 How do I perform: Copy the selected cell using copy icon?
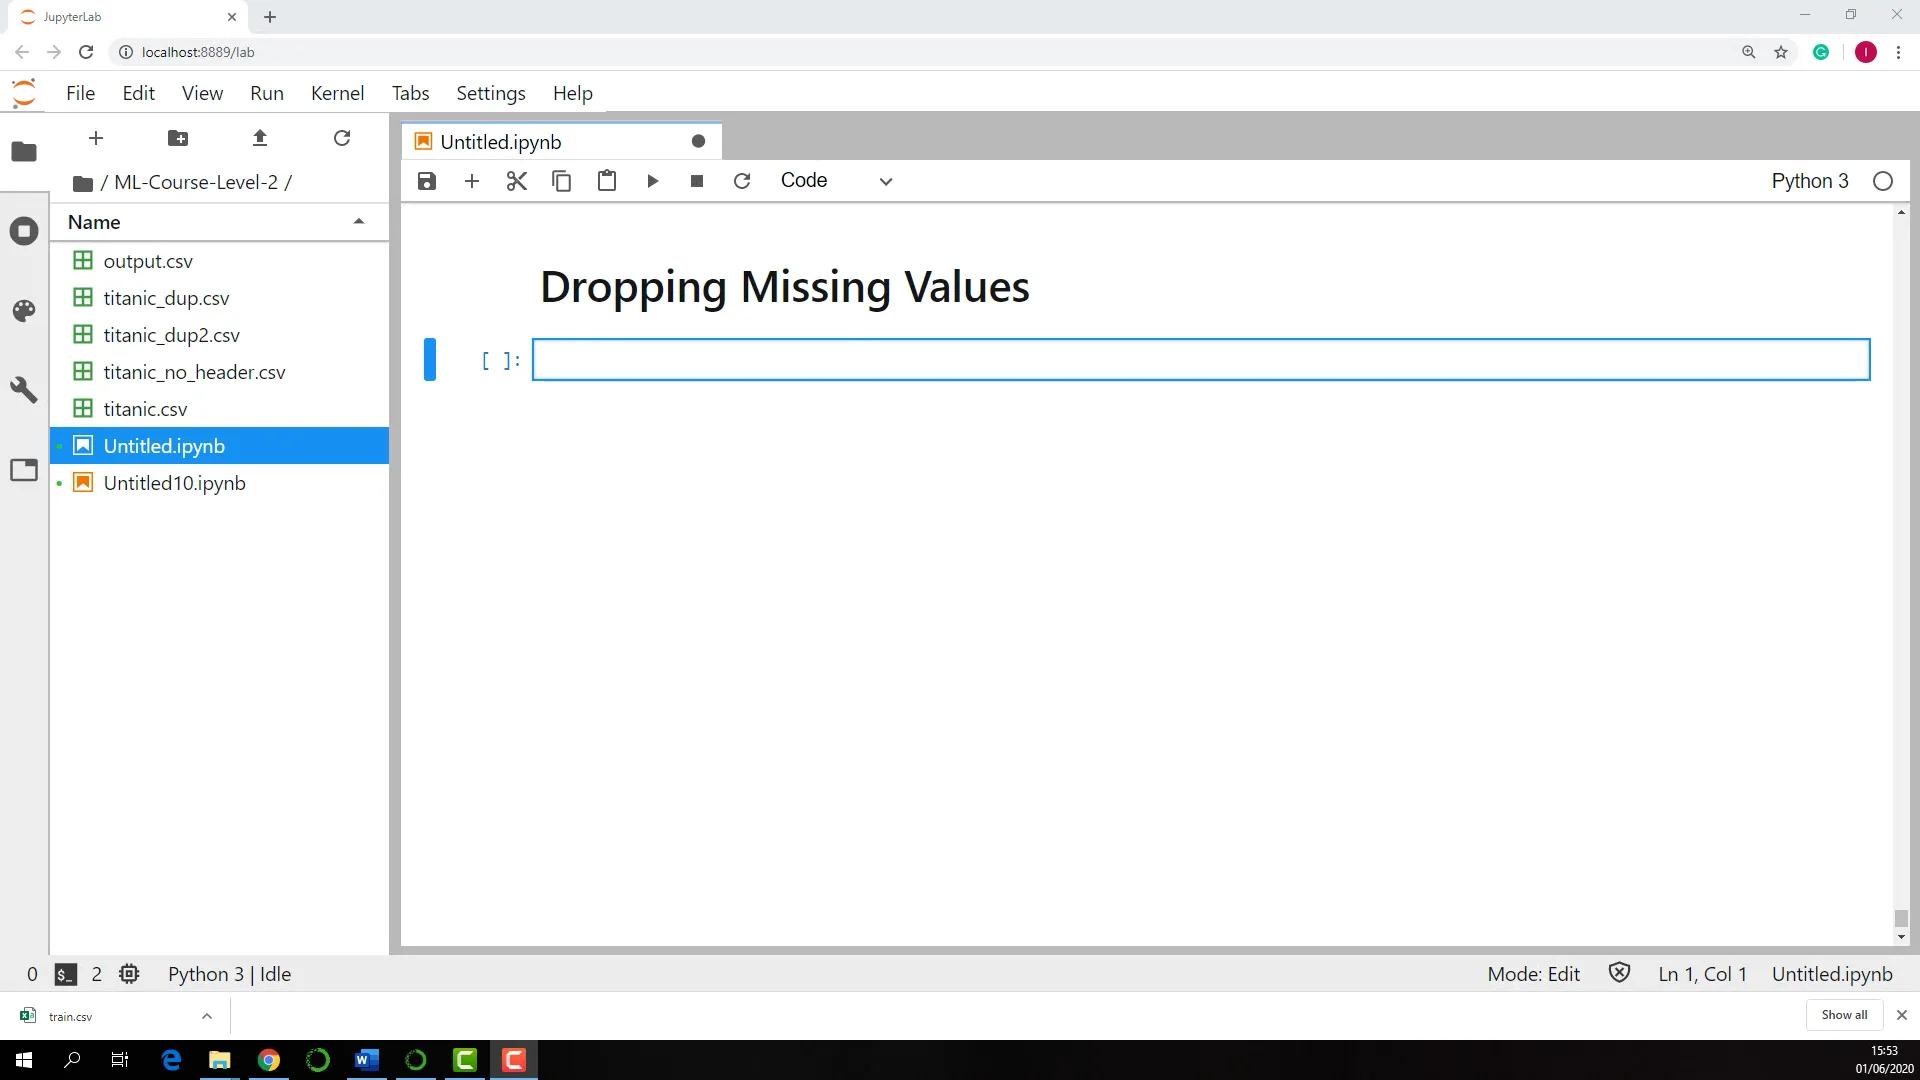click(x=561, y=181)
